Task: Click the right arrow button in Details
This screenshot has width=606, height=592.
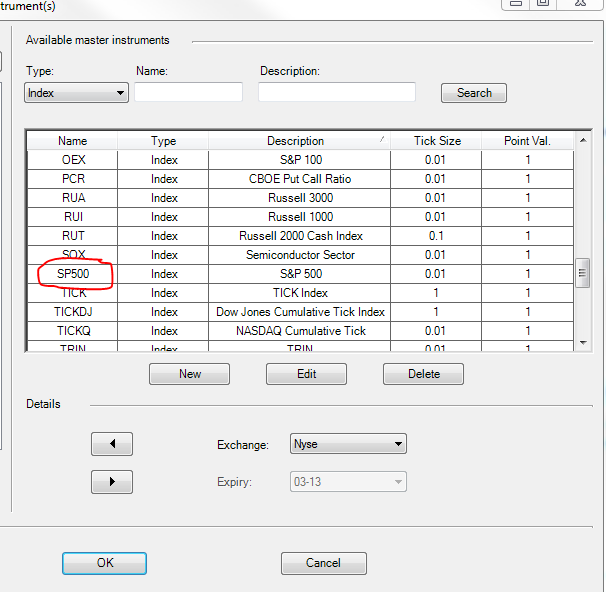Action: [x=112, y=482]
